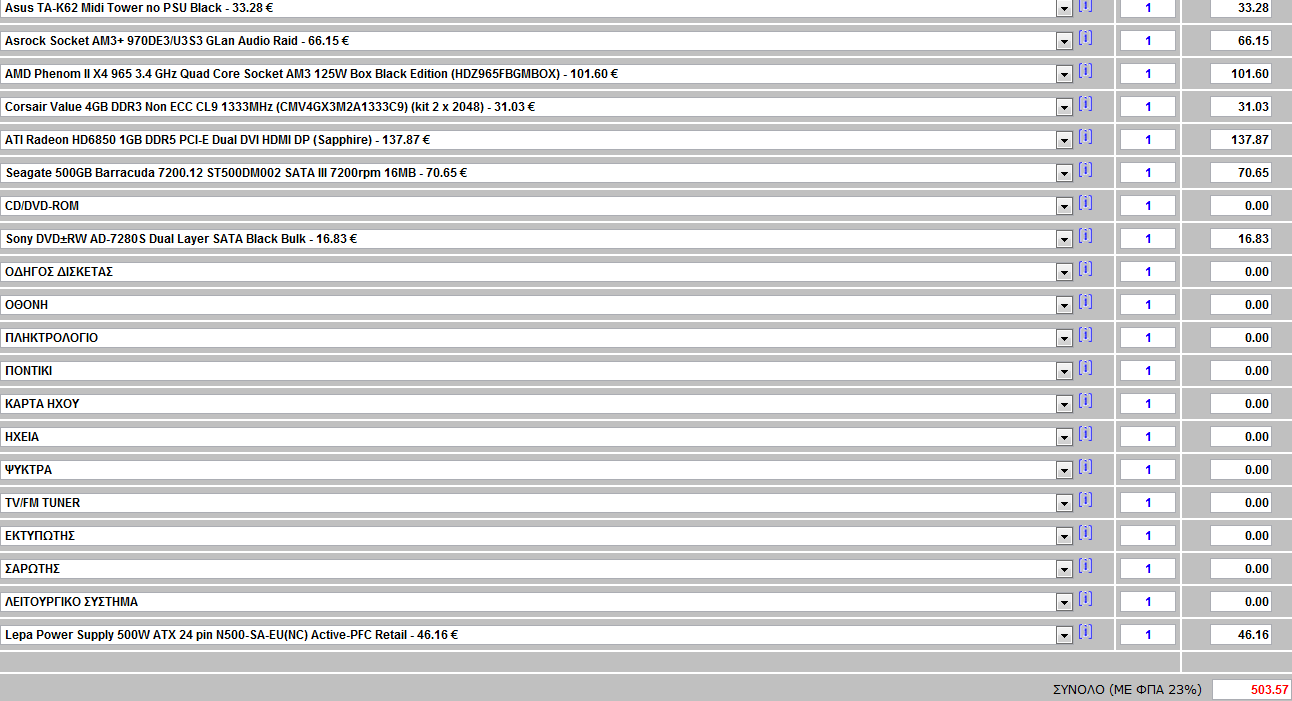
Task: Select the 16.83 price field
Action: click(1241, 239)
